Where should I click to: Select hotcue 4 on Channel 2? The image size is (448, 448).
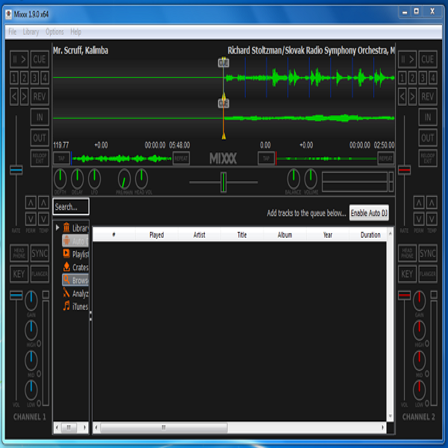tap(433, 78)
